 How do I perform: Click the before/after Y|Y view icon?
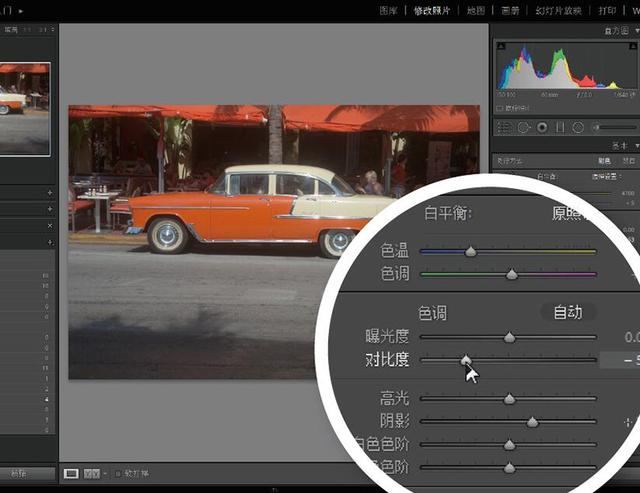[x=92, y=472]
